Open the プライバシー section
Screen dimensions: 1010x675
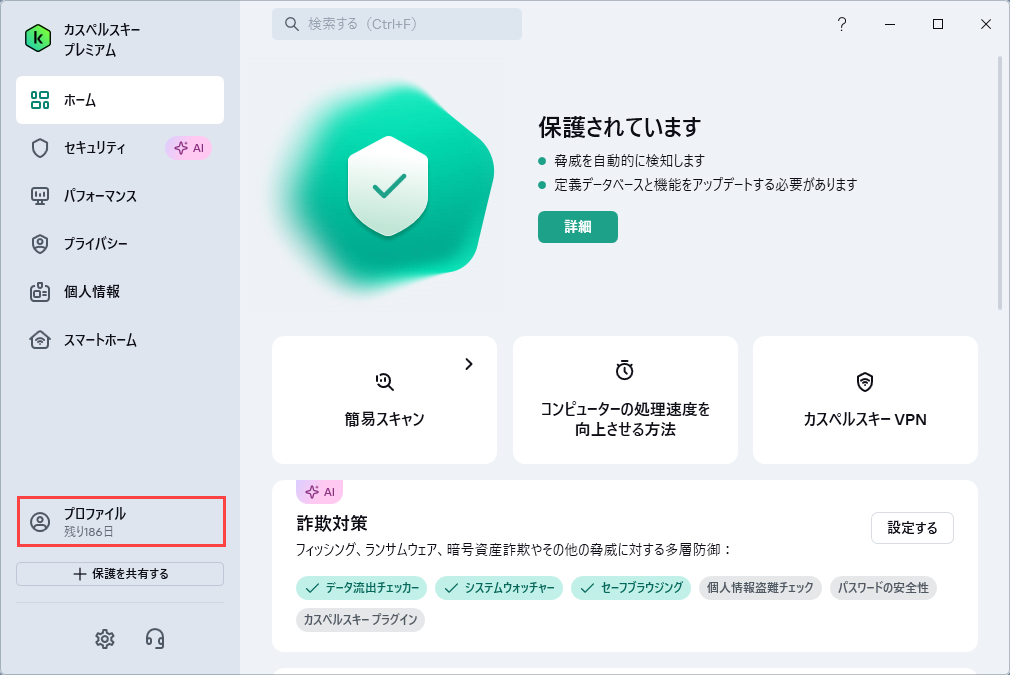(x=120, y=244)
